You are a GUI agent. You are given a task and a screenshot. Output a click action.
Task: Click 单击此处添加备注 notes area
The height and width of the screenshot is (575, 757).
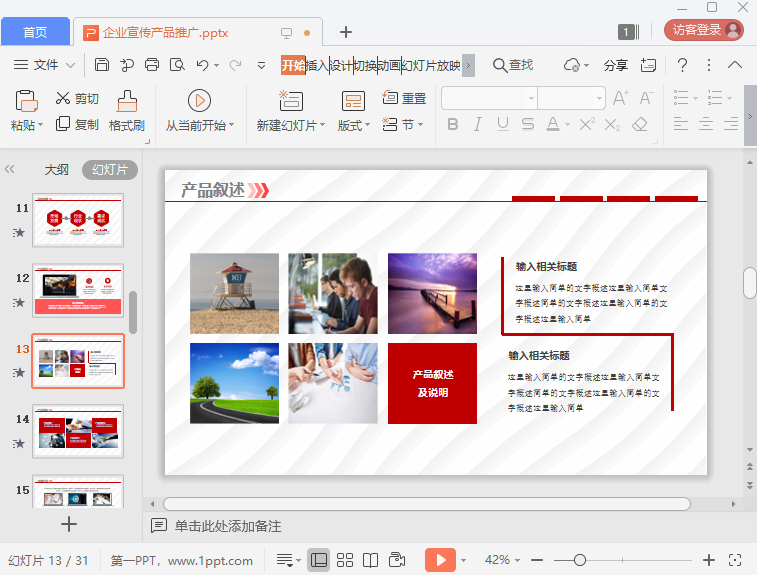click(x=228, y=526)
